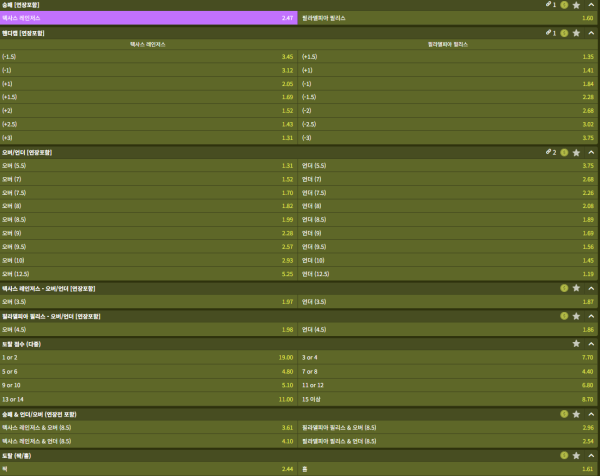Click coin icon in total odd/even (짝/홀) header
This screenshot has width=600, height=476.
pyautogui.click(x=564, y=455)
